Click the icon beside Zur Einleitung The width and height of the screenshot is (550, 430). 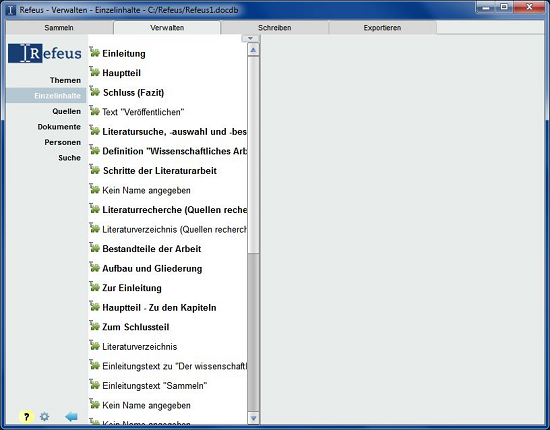[x=94, y=287]
